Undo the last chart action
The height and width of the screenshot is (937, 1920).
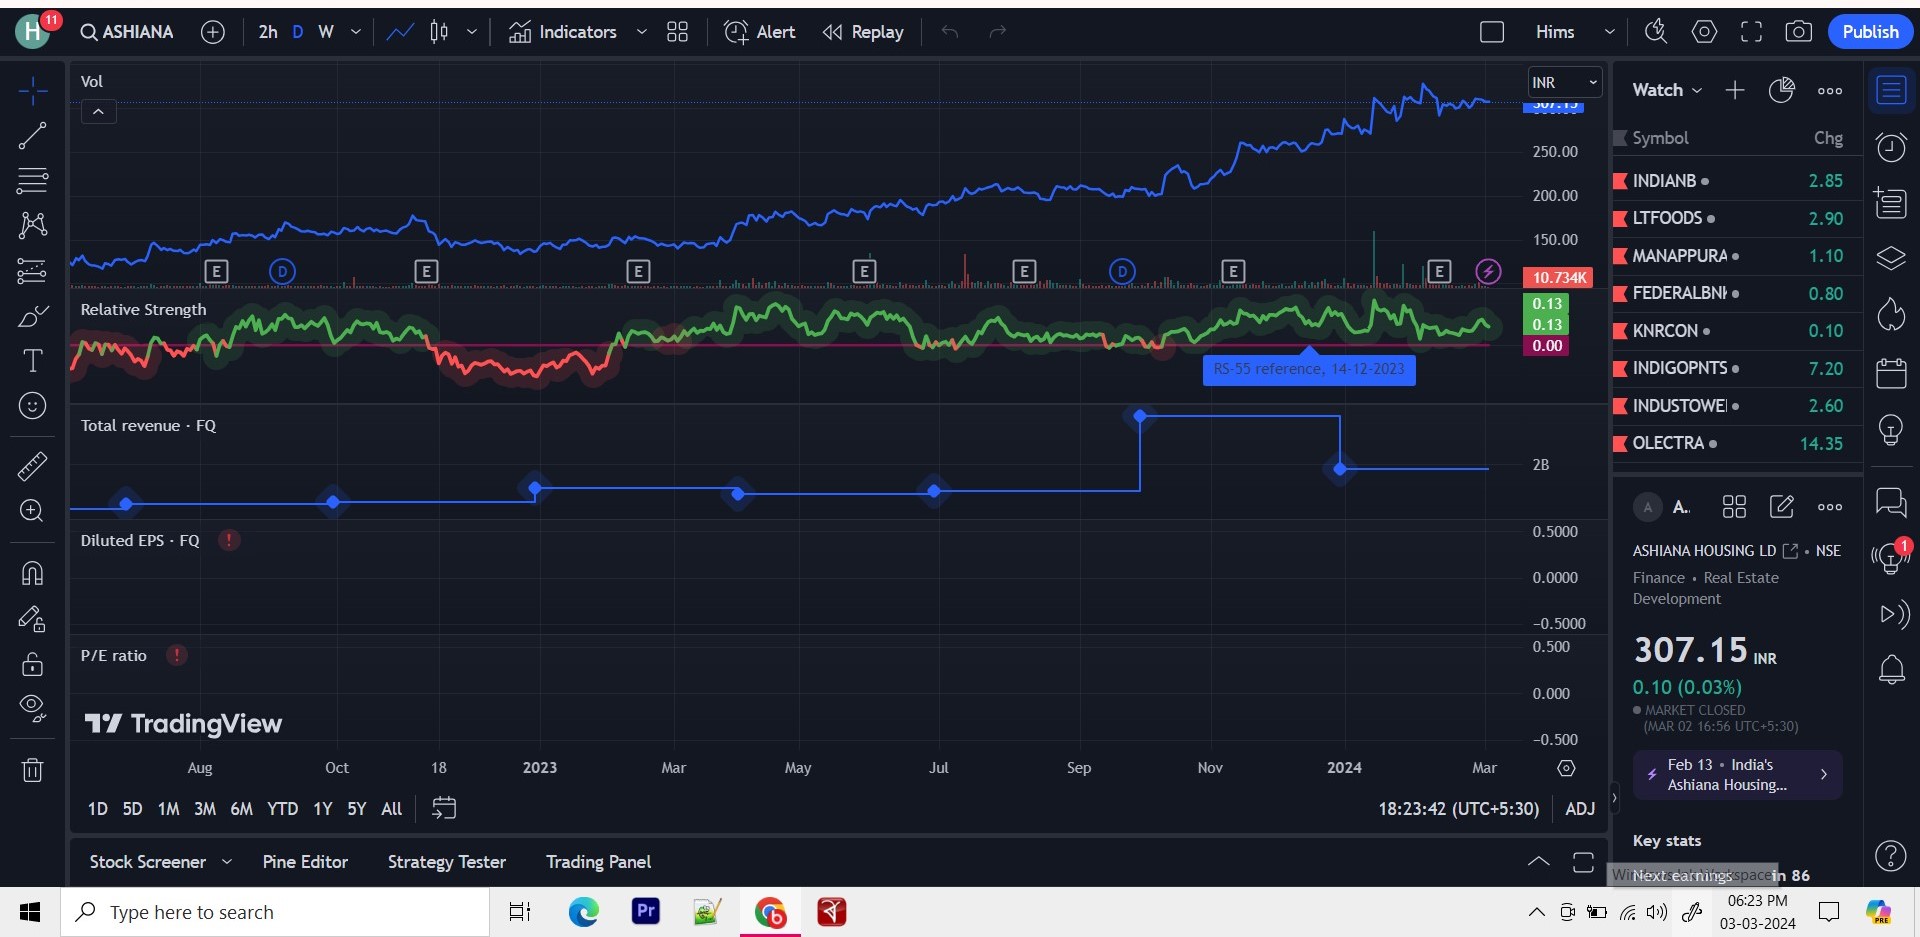point(950,32)
